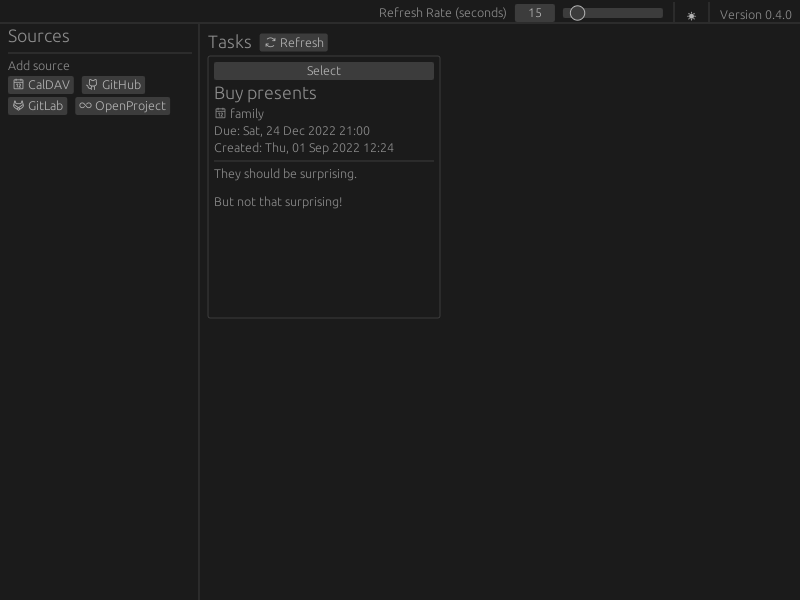
Task: Click the circular arrows Refresh icon
Action: 270,42
